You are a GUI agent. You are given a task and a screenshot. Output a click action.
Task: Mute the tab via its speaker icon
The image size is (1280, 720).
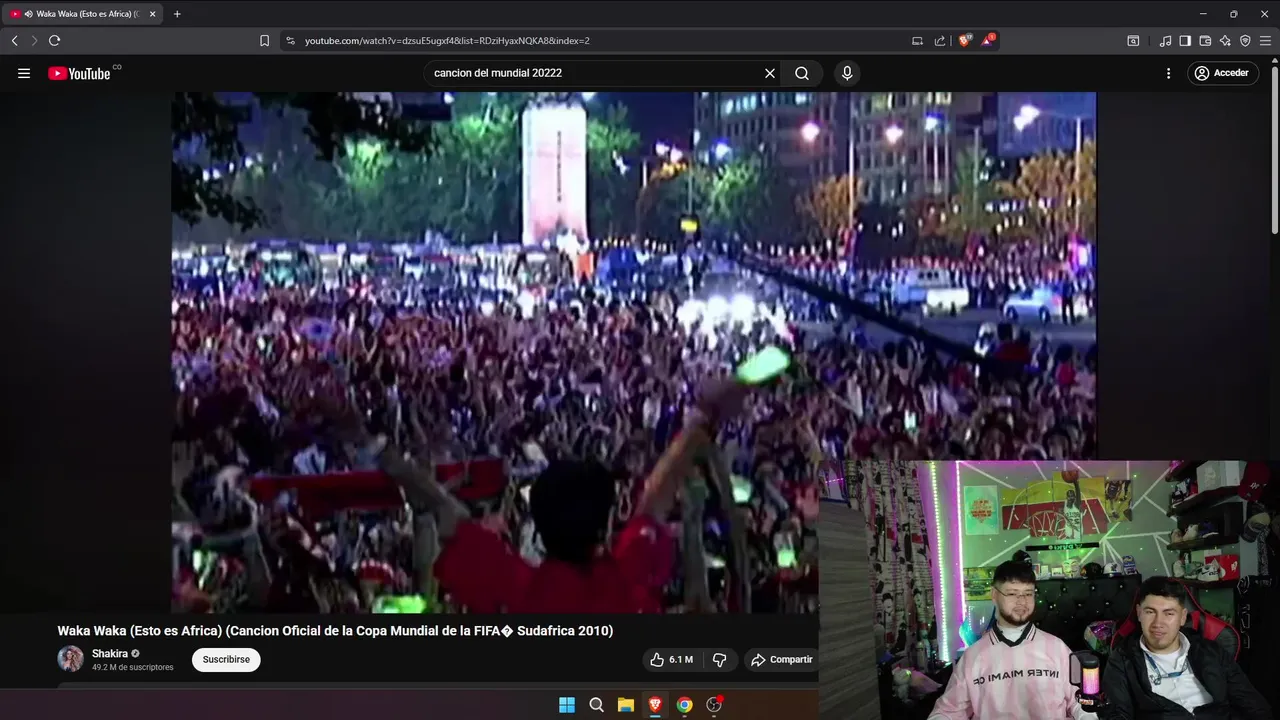tap(28, 14)
